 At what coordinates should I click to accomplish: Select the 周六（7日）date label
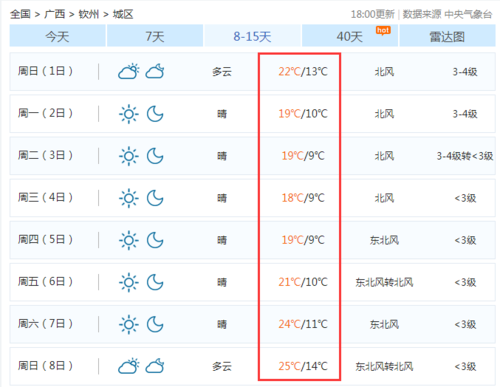[45, 324]
